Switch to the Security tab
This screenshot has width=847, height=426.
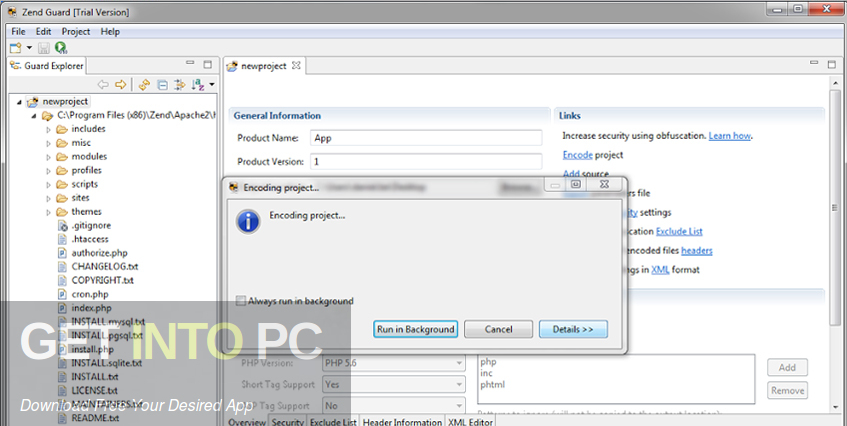coord(288,422)
